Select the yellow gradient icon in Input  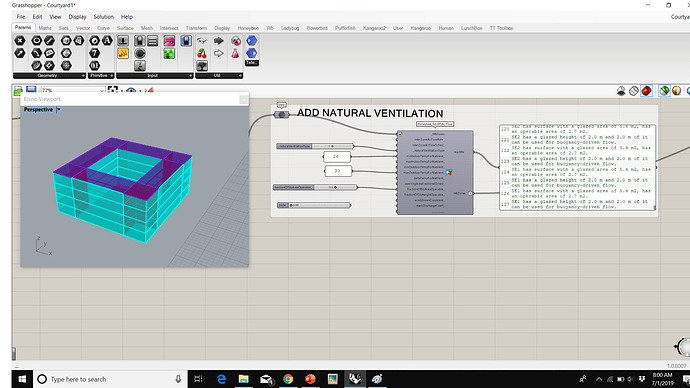(123, 53)
